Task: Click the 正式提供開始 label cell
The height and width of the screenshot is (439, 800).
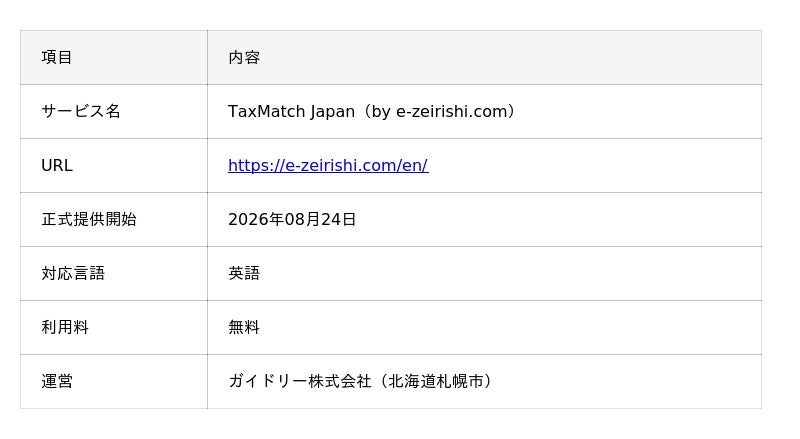Action: point(114,220)
